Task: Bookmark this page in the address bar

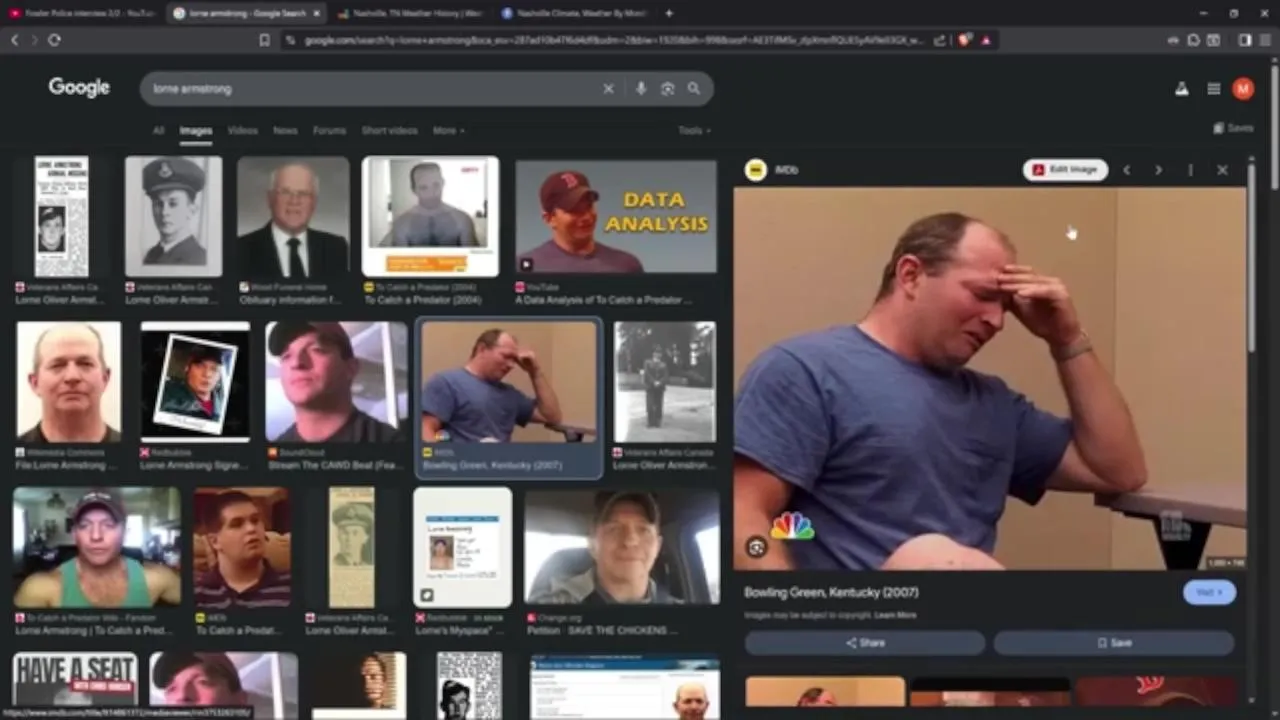Action: (264, 40)
